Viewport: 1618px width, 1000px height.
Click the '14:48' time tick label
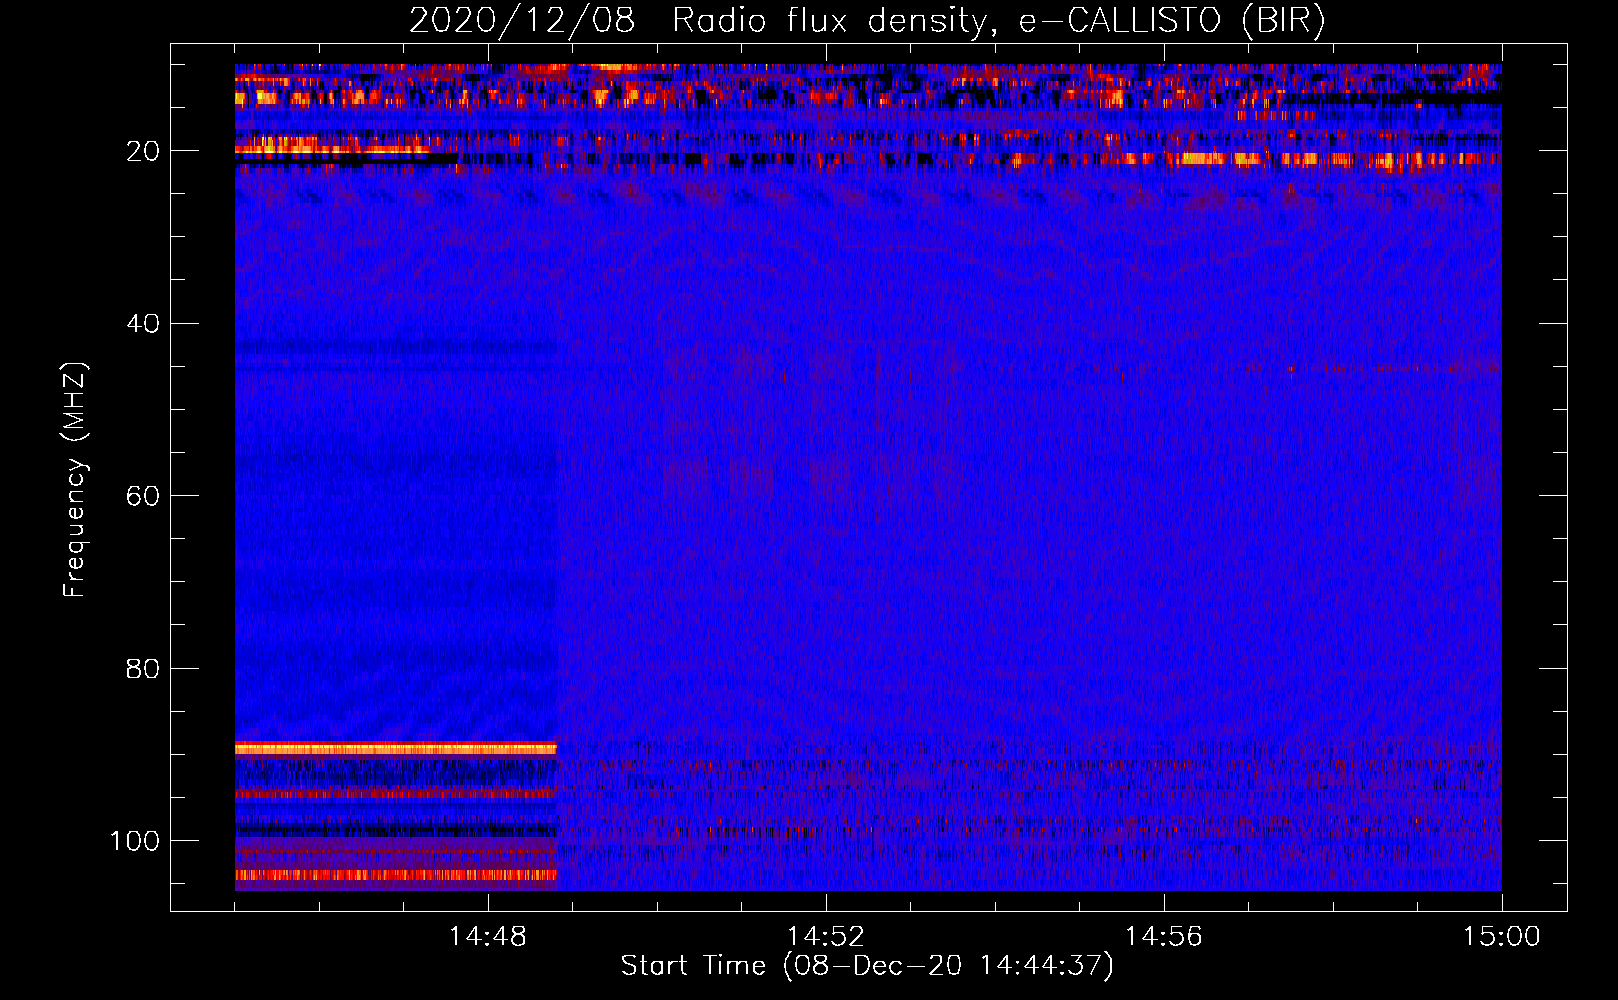tap(488, 937)
